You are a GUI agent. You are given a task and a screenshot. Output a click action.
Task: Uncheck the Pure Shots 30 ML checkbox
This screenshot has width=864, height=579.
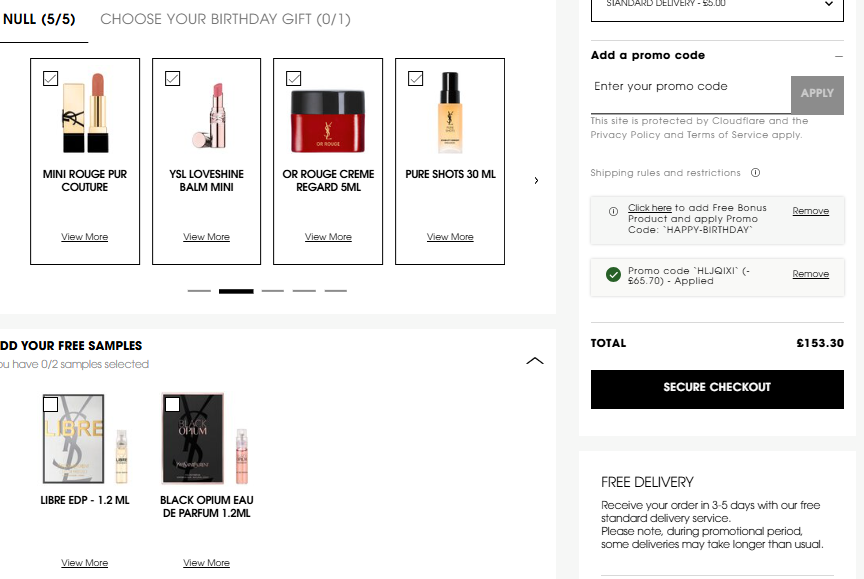click(x=415, y=78)
